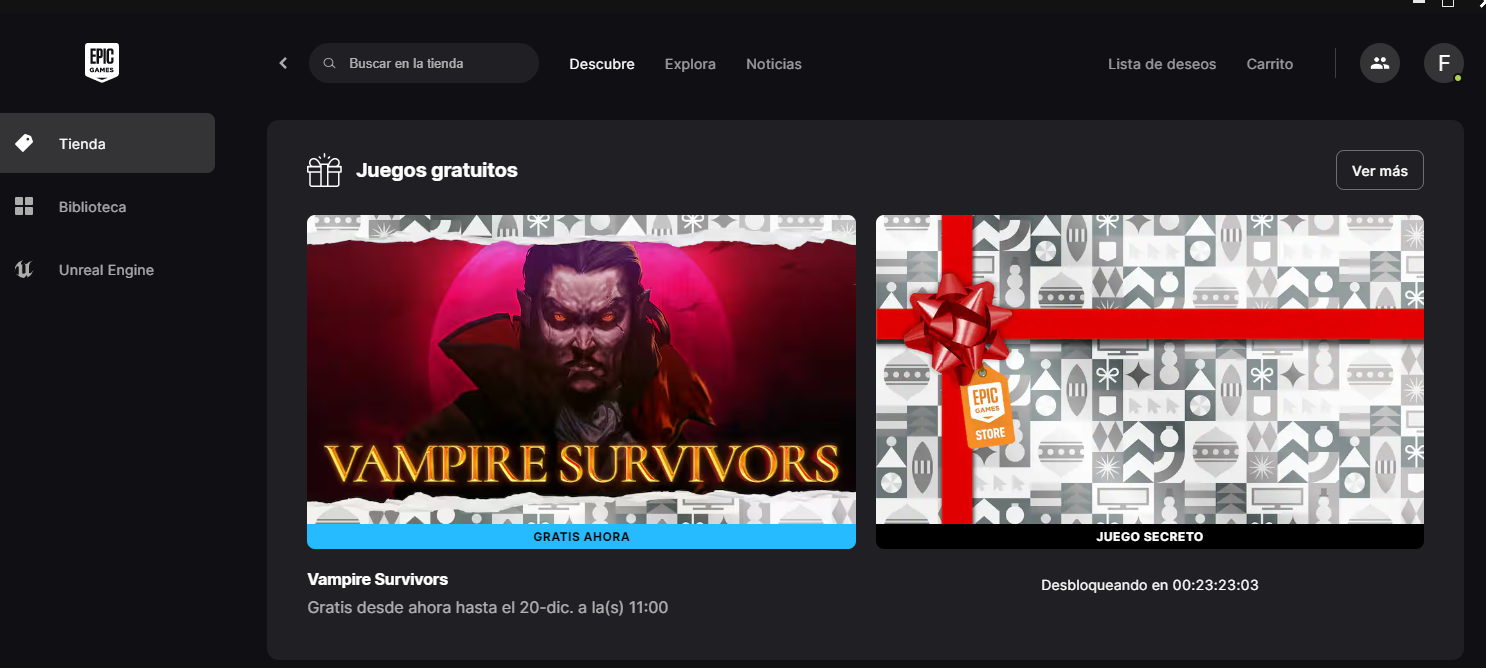
Task: Click the free-until 20-dic. date text
Action: click(488, 607)
